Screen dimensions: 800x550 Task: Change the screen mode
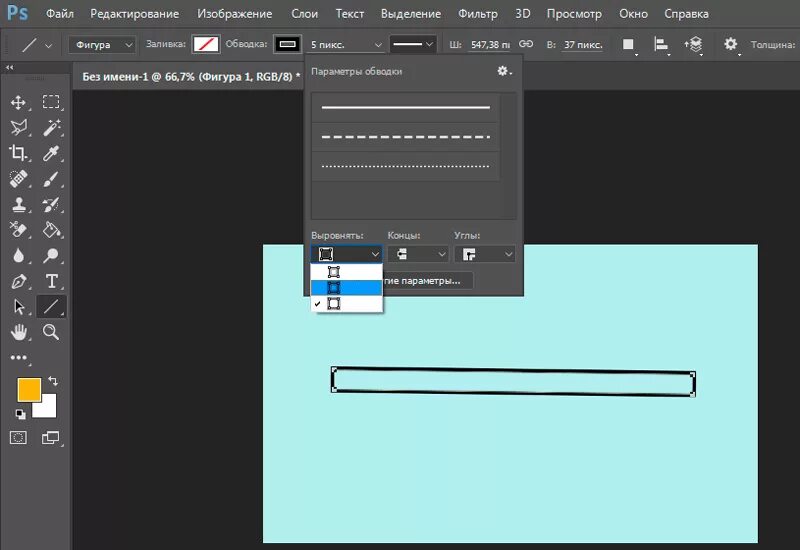(51, 437)
